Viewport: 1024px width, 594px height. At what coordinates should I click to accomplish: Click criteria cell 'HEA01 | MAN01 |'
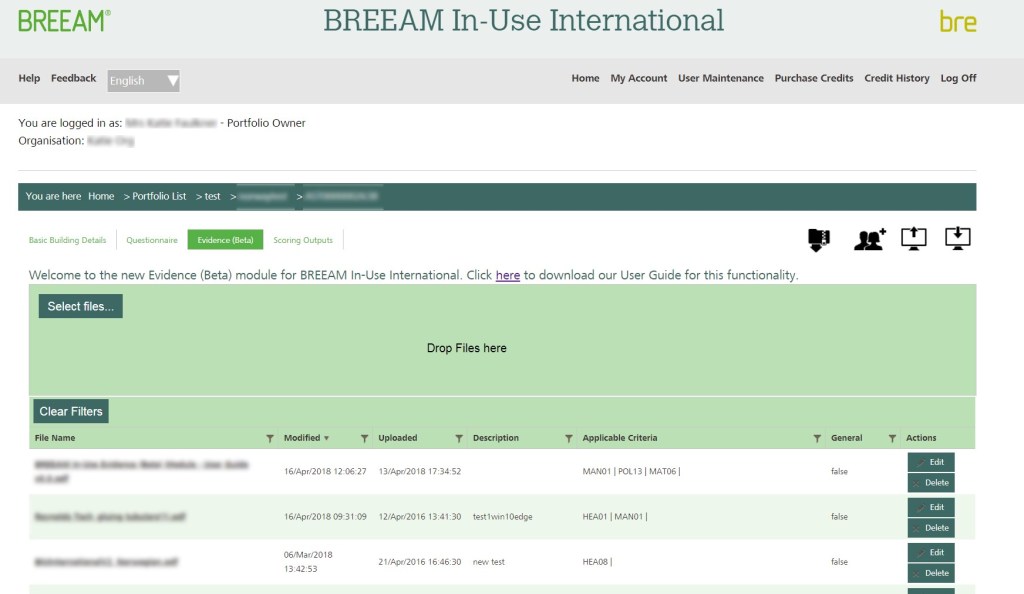click(x=615, y=516)
